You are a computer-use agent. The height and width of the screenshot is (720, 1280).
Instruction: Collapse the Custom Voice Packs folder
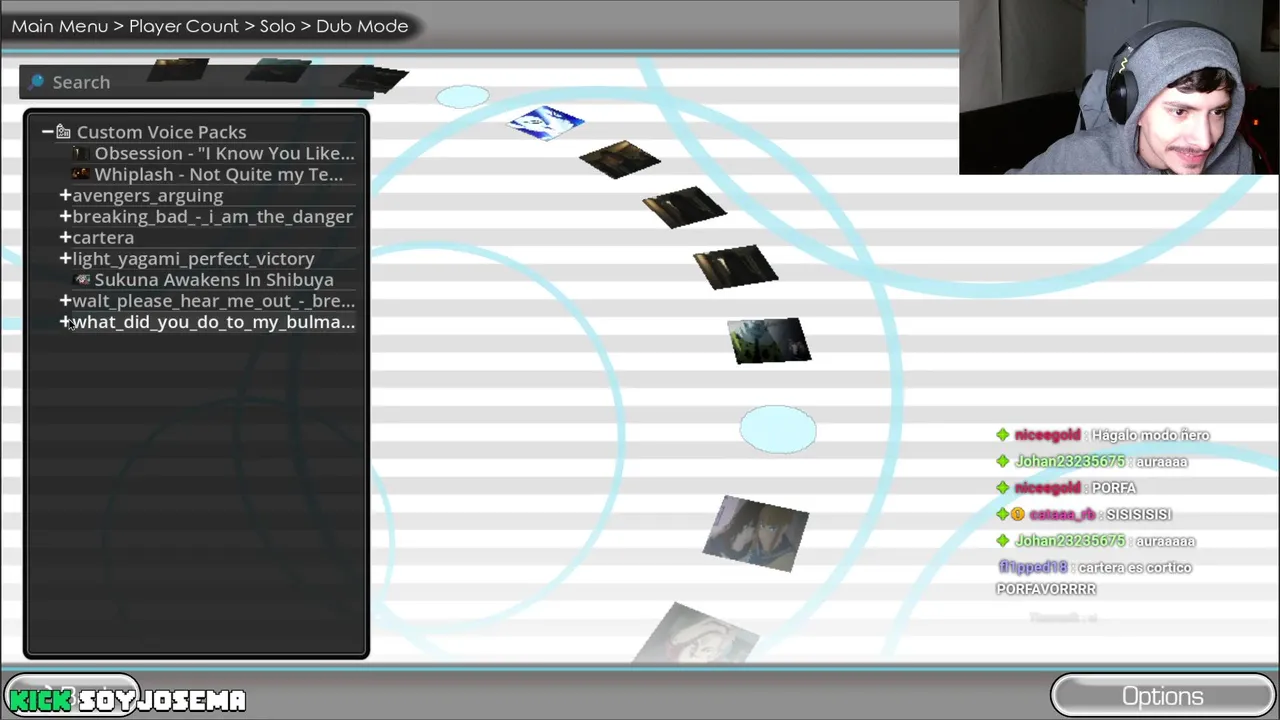click(x=47, y=132)
